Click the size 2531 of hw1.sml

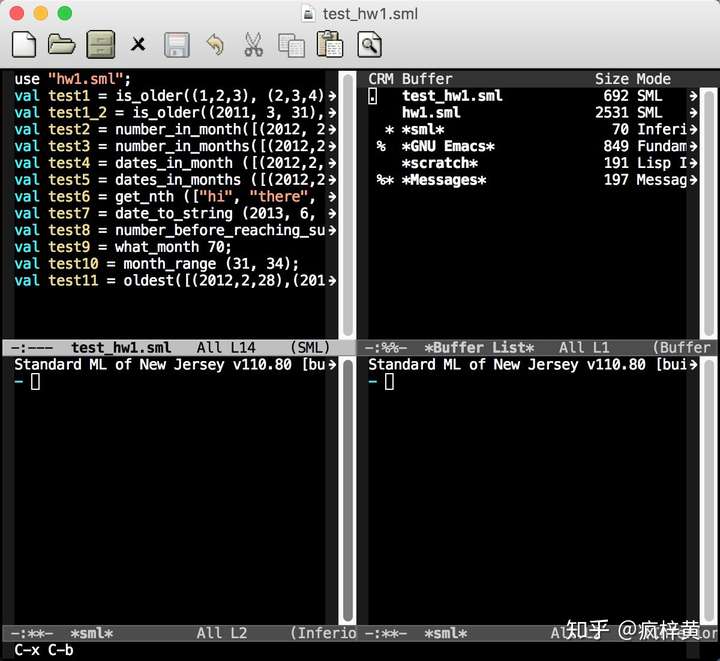[x=612, y=112]
